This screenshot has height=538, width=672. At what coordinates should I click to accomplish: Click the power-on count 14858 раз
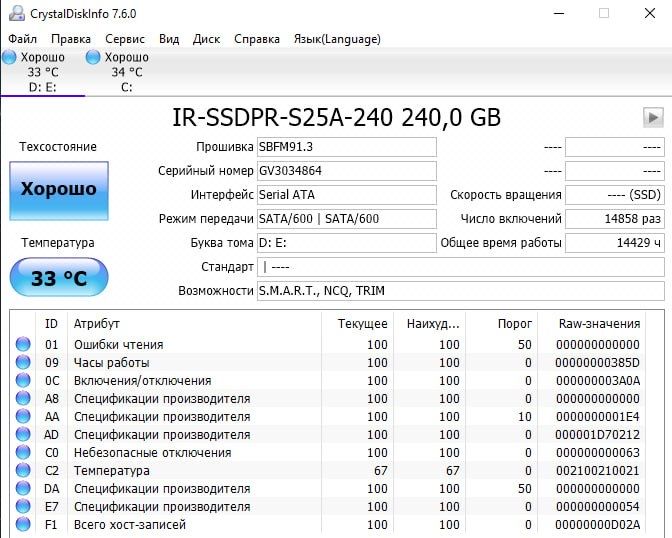tap(615, 219)
